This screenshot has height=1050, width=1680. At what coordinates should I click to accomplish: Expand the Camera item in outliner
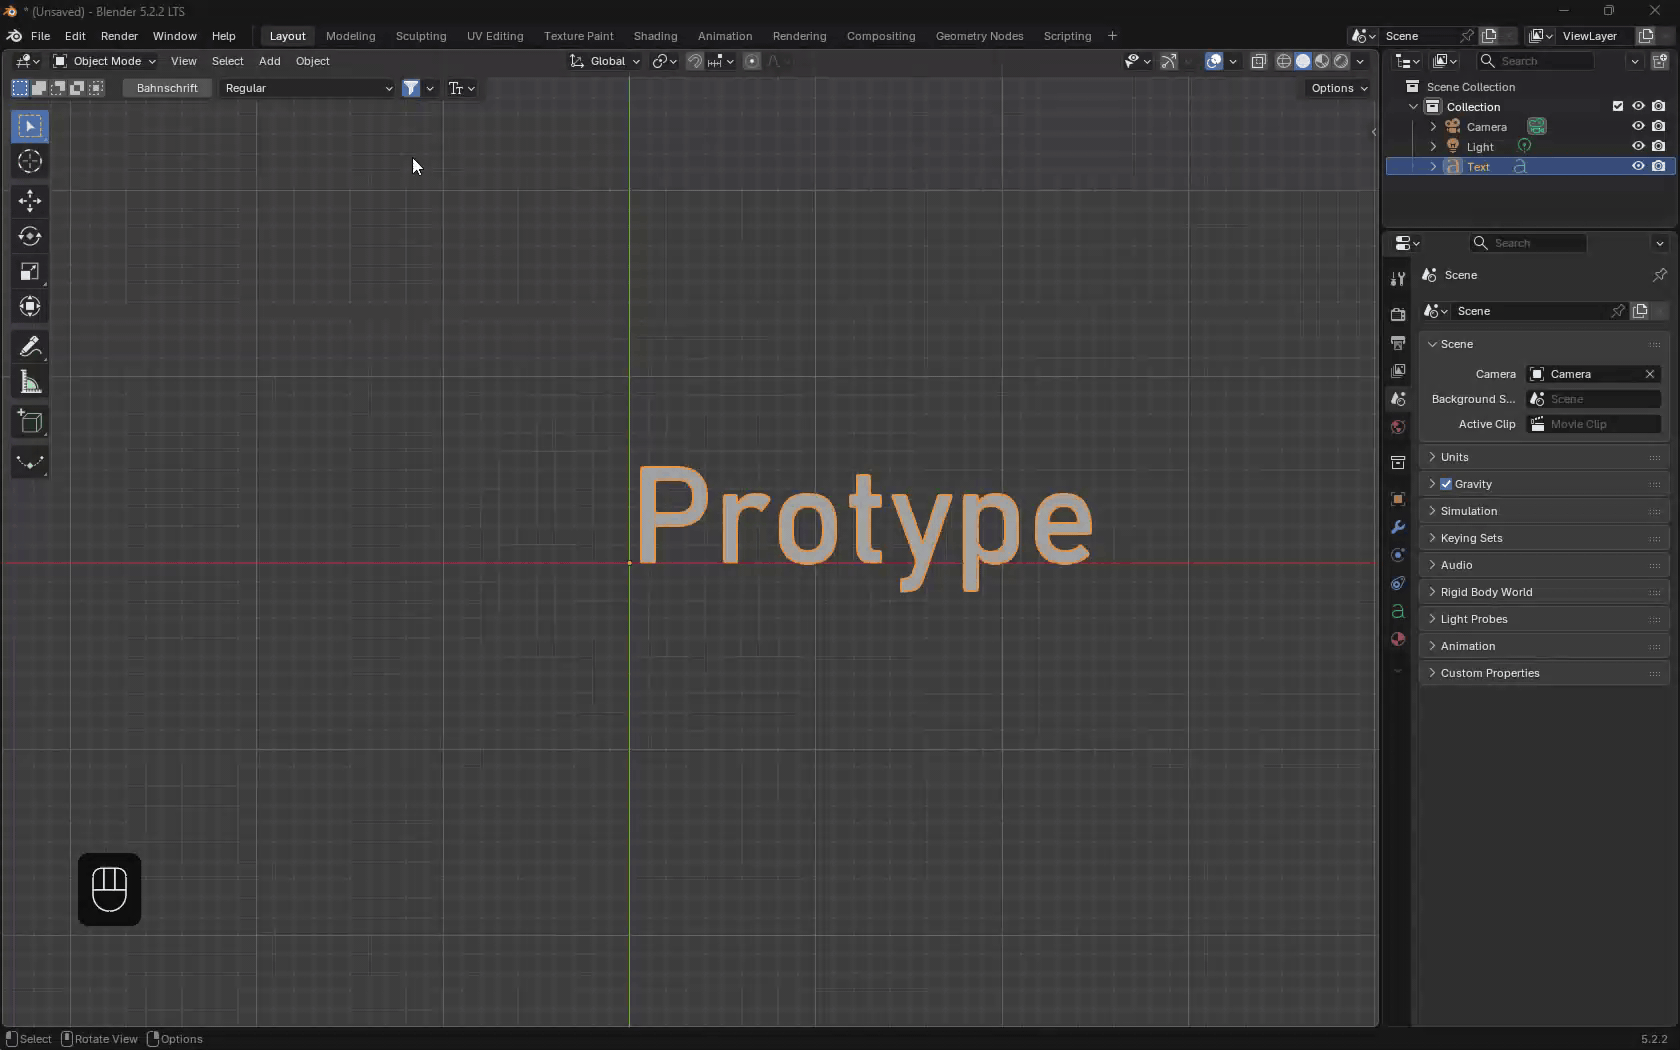(x=1433, y=127)
